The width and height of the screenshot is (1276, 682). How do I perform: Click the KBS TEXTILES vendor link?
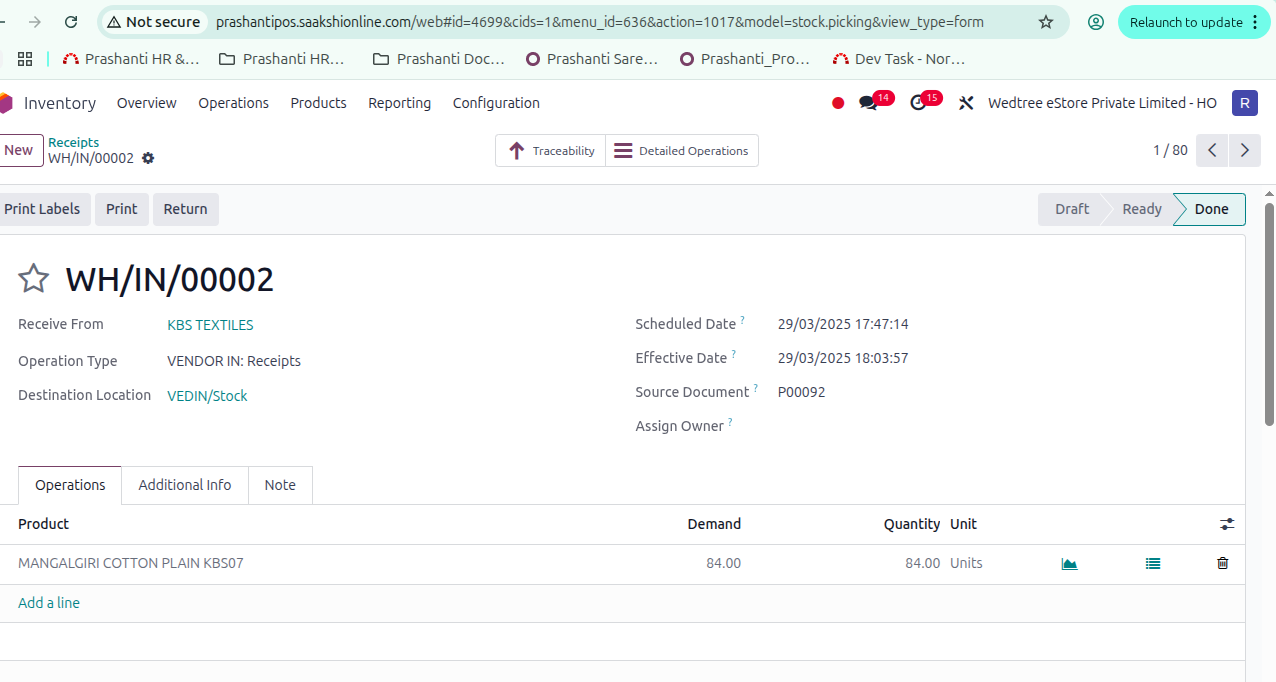tap(210, 325)
